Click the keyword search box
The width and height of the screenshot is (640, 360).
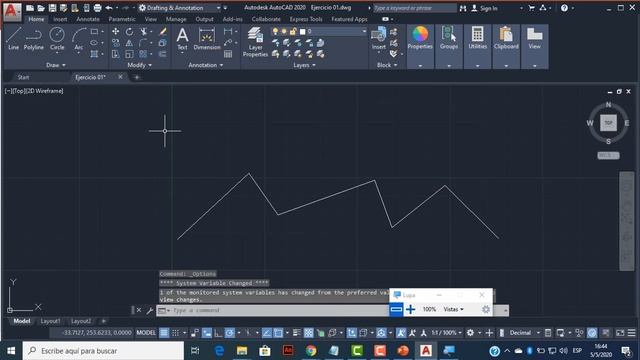415,8
